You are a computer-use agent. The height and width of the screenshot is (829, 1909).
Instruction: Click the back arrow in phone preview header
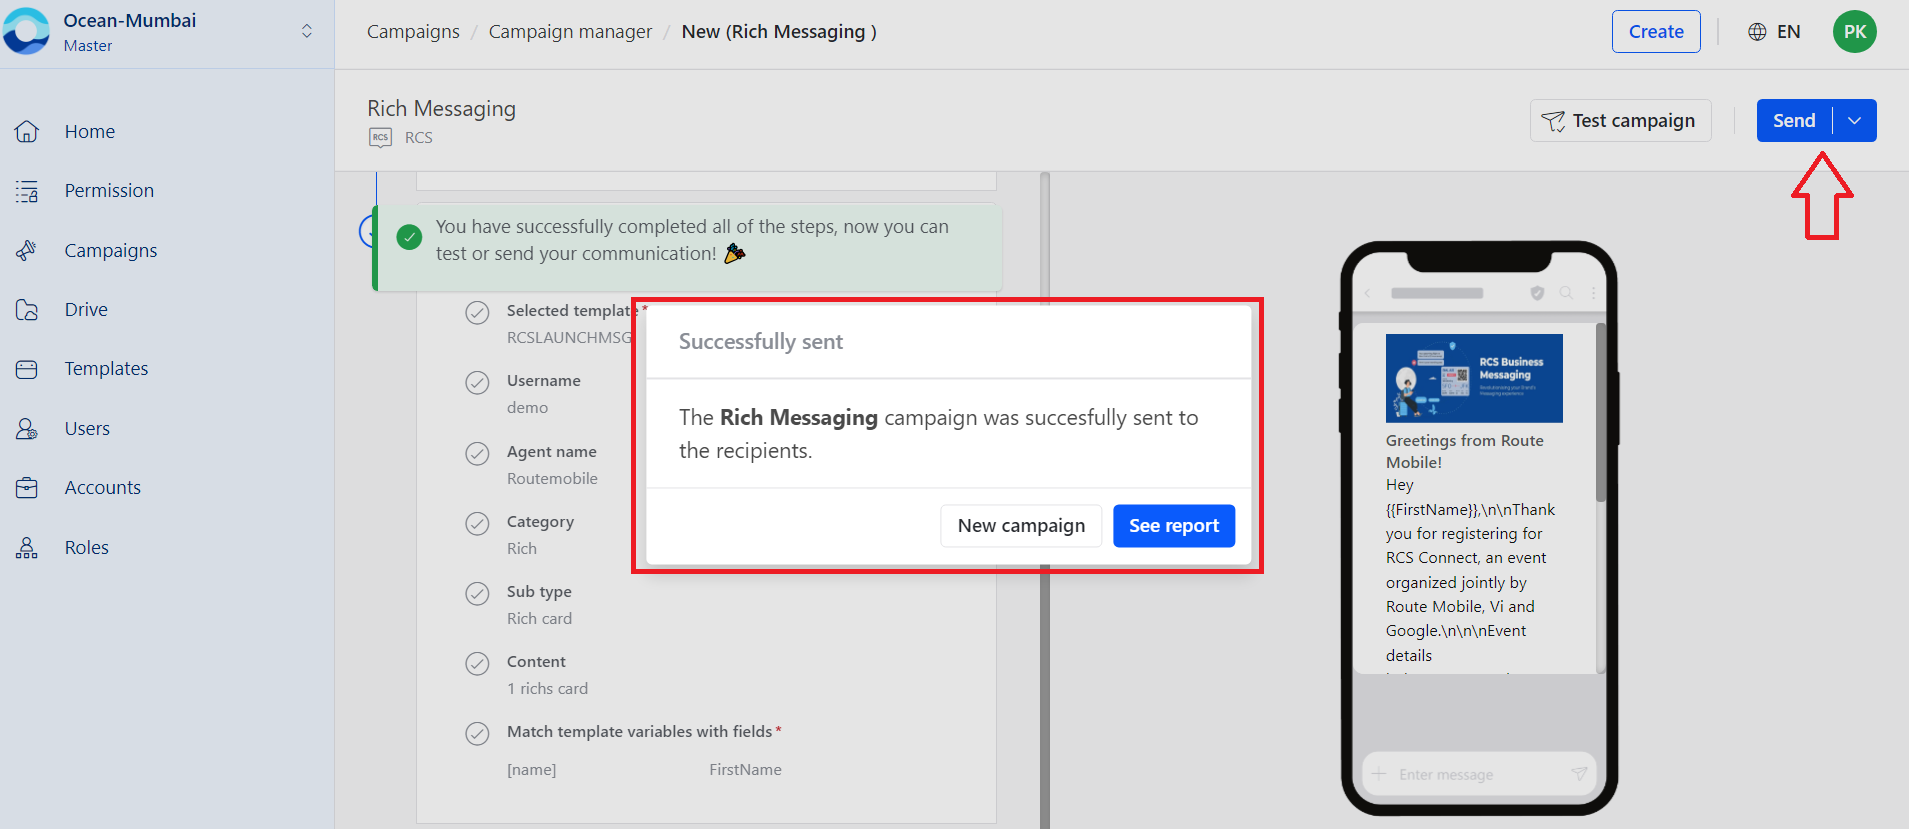coord(1368,293)
